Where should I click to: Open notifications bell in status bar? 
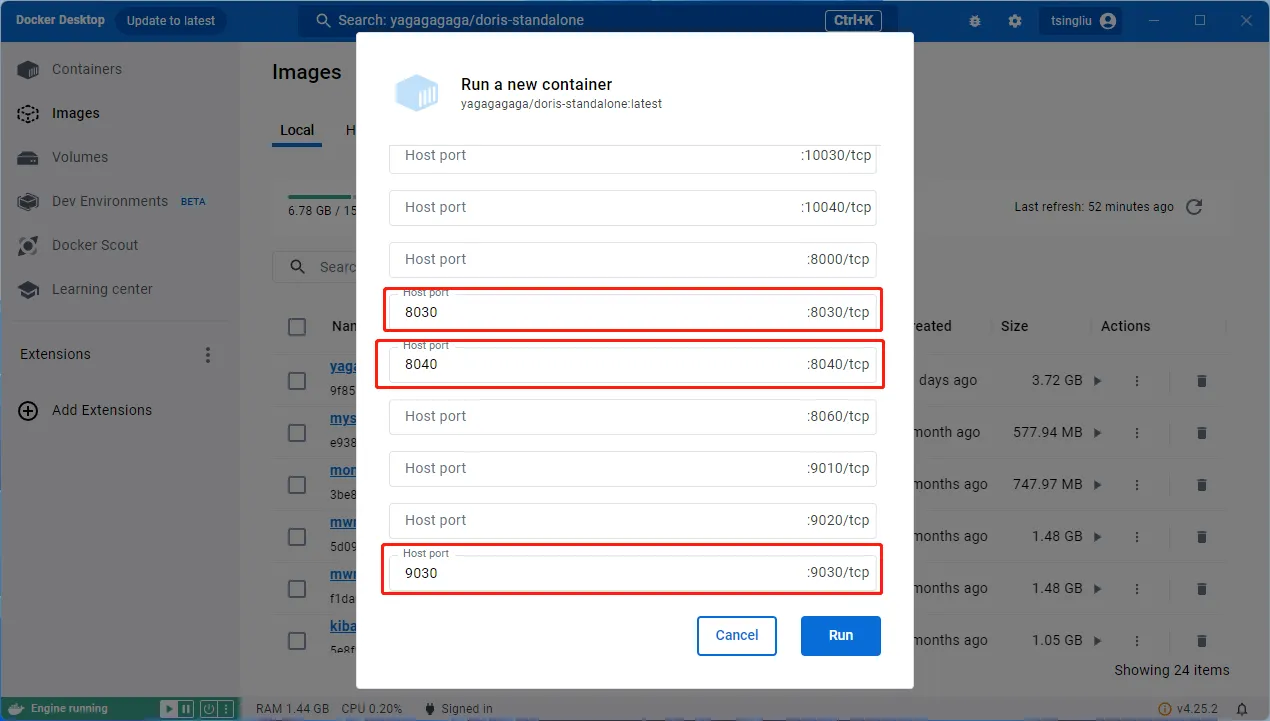pos(1243,709)
